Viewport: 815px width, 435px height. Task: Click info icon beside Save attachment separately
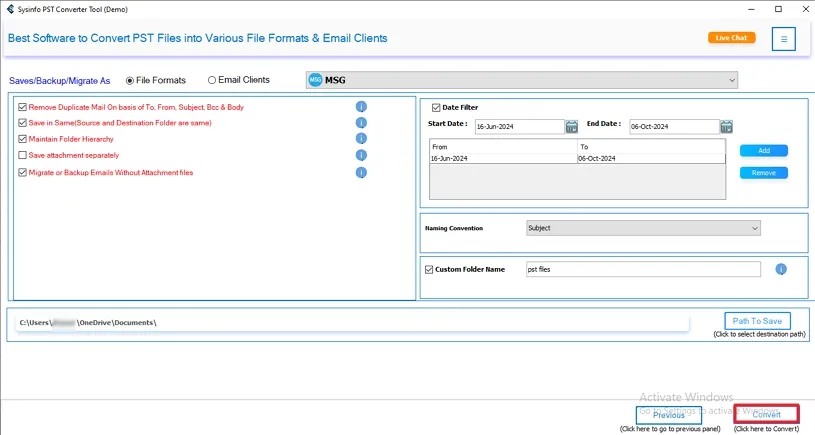[x=361, y=155]
